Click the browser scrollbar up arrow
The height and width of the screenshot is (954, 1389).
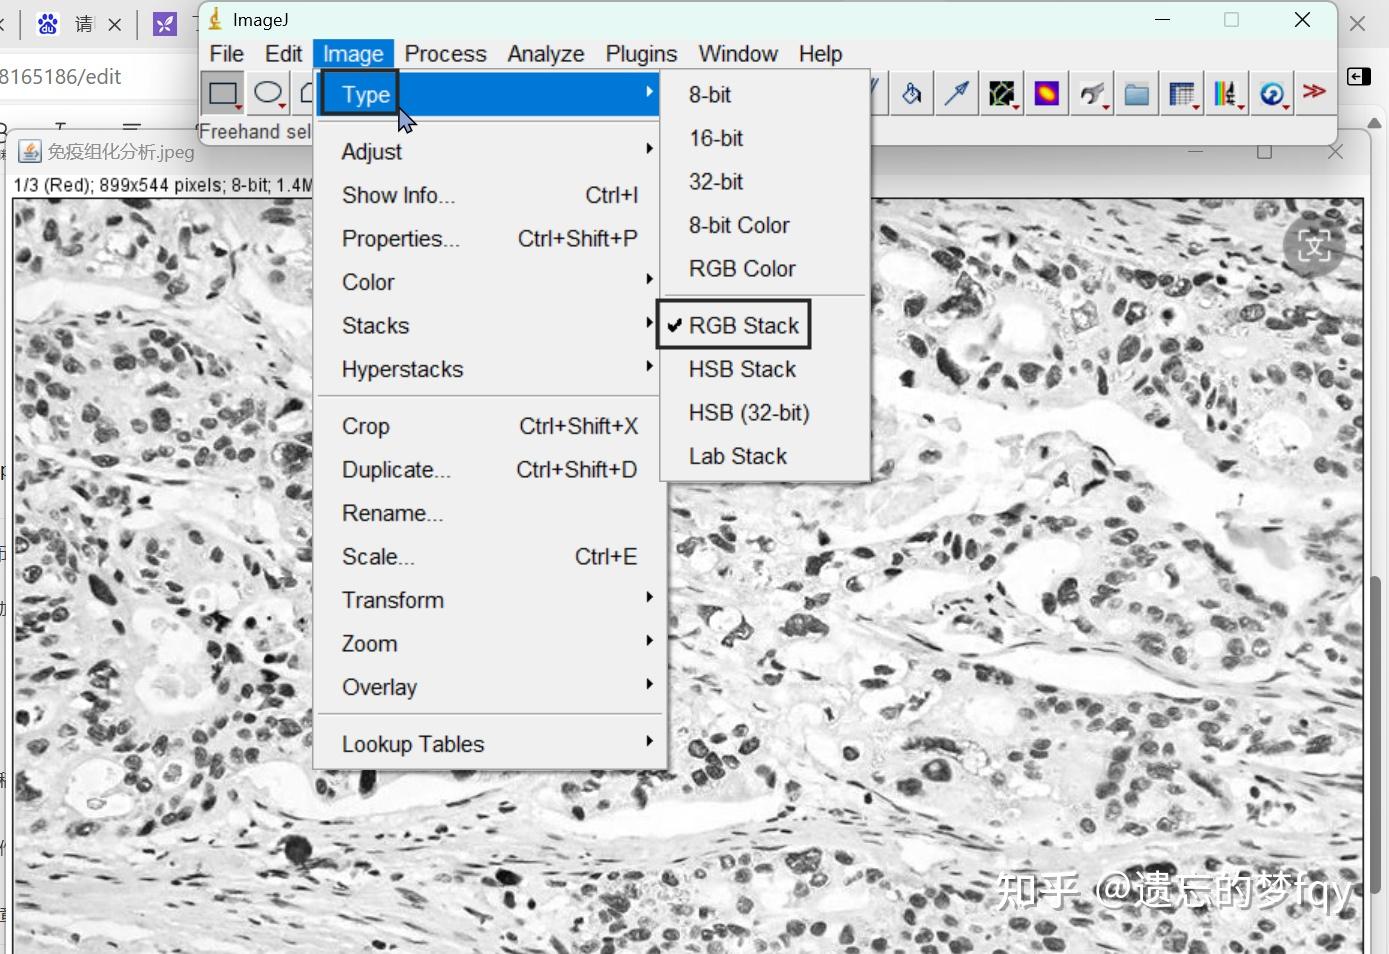(x=1376, y=122)
